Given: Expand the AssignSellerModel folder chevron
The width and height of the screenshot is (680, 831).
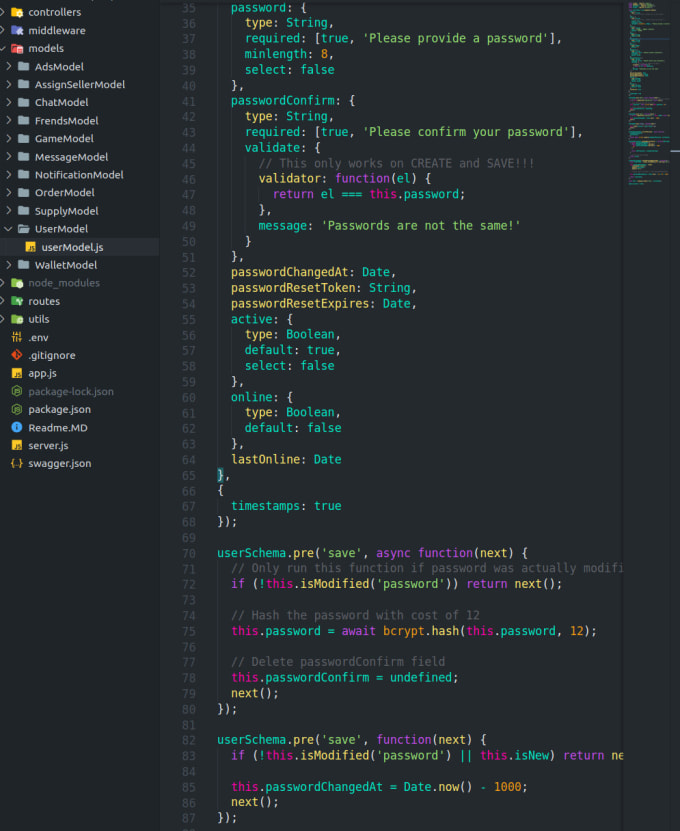Looking at the screenshot, I should pos(8,84).
